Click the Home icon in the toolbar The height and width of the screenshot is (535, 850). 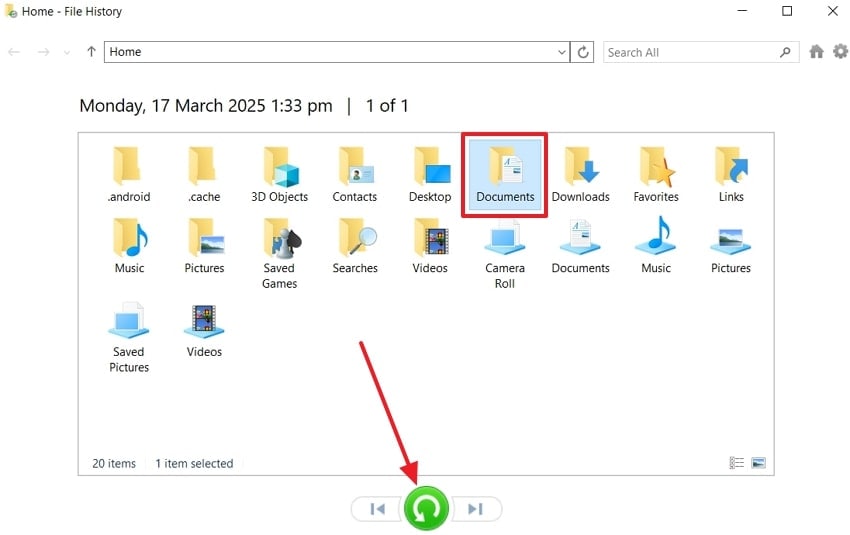click(816, 52)
